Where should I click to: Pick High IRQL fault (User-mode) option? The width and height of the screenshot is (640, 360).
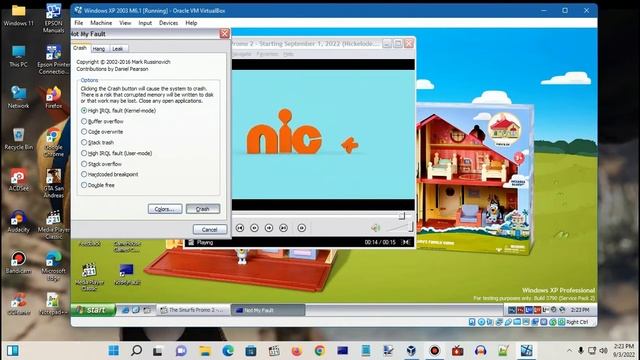(x=117, y=153)
